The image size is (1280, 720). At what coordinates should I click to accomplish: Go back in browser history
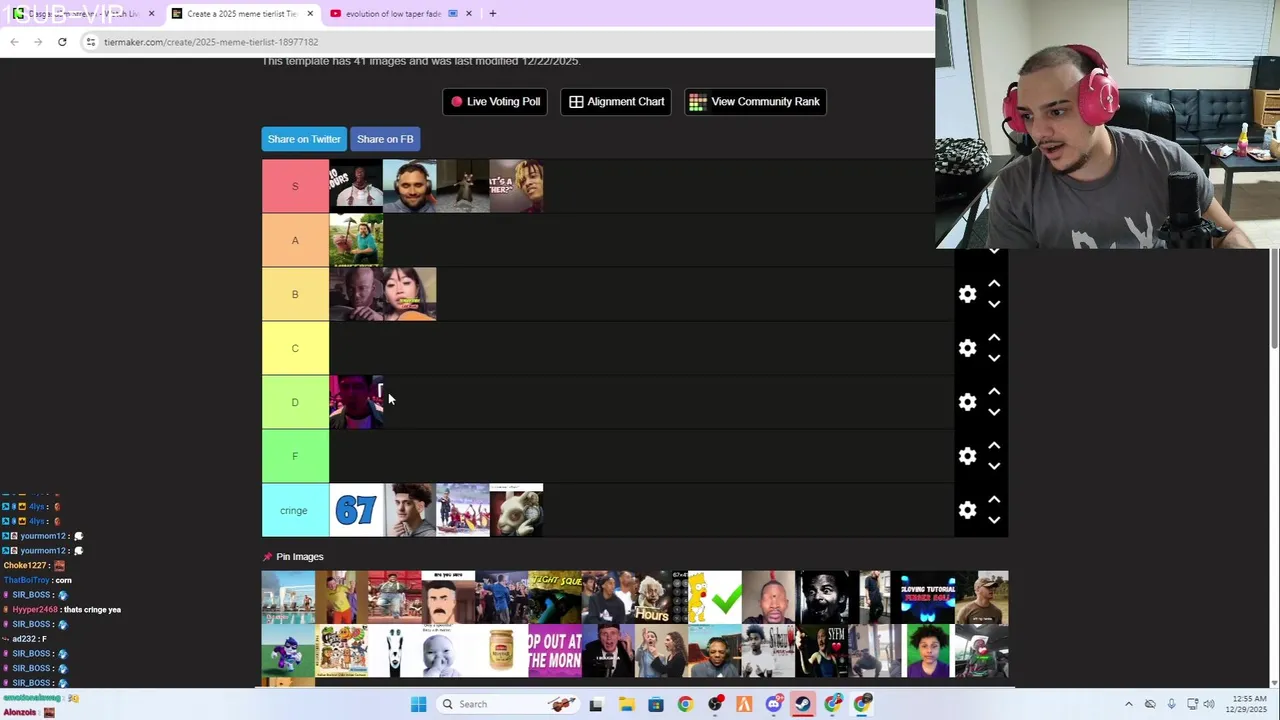[14, 42]
